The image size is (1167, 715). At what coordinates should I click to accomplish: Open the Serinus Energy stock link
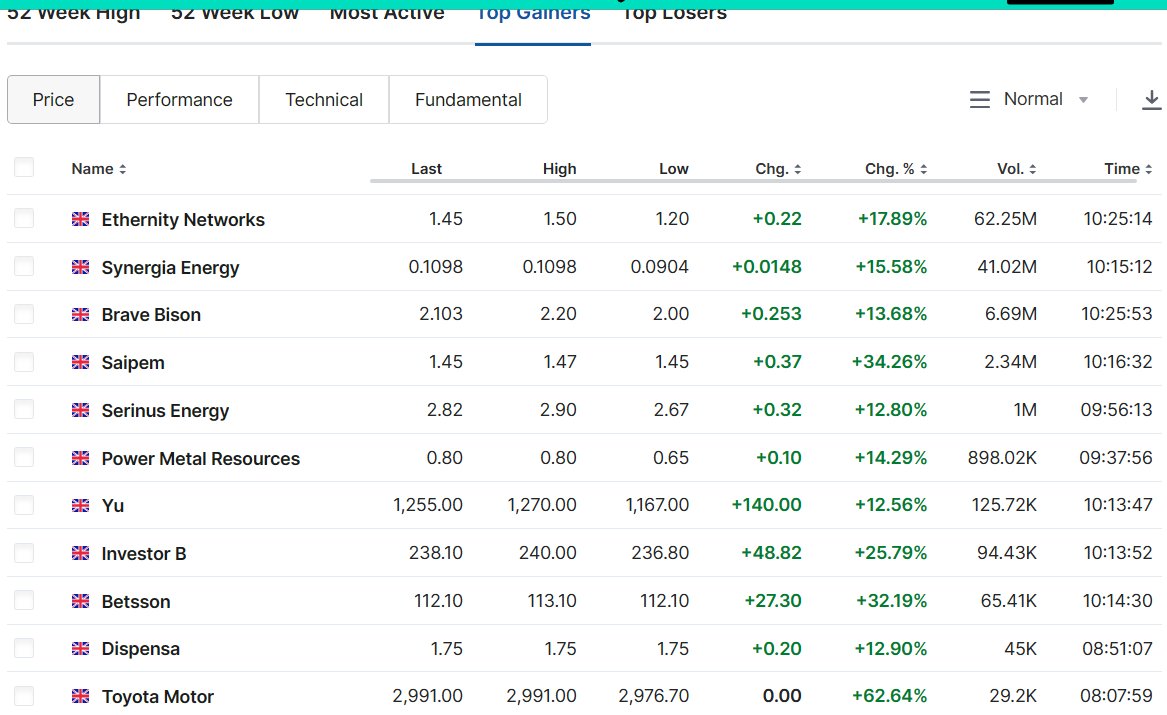coord(165,411)
